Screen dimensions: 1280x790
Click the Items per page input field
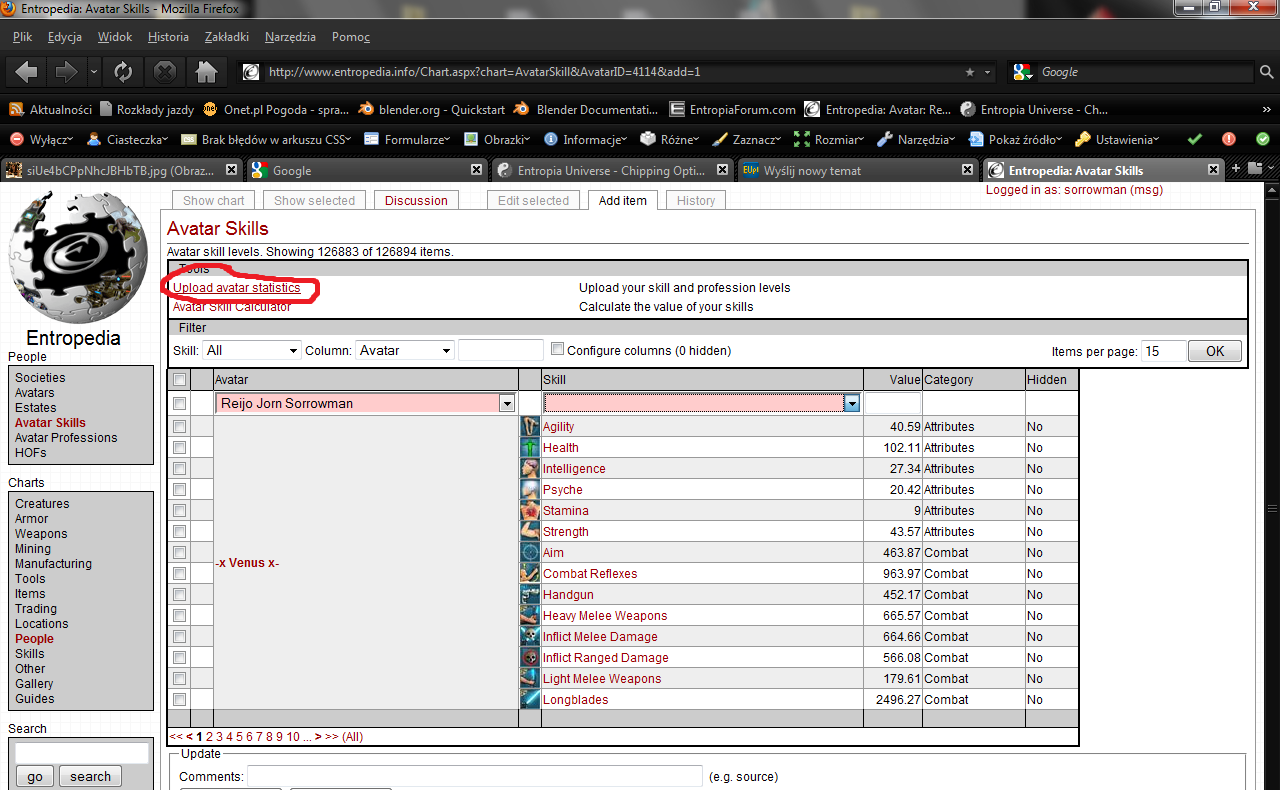coord(1164,351)
